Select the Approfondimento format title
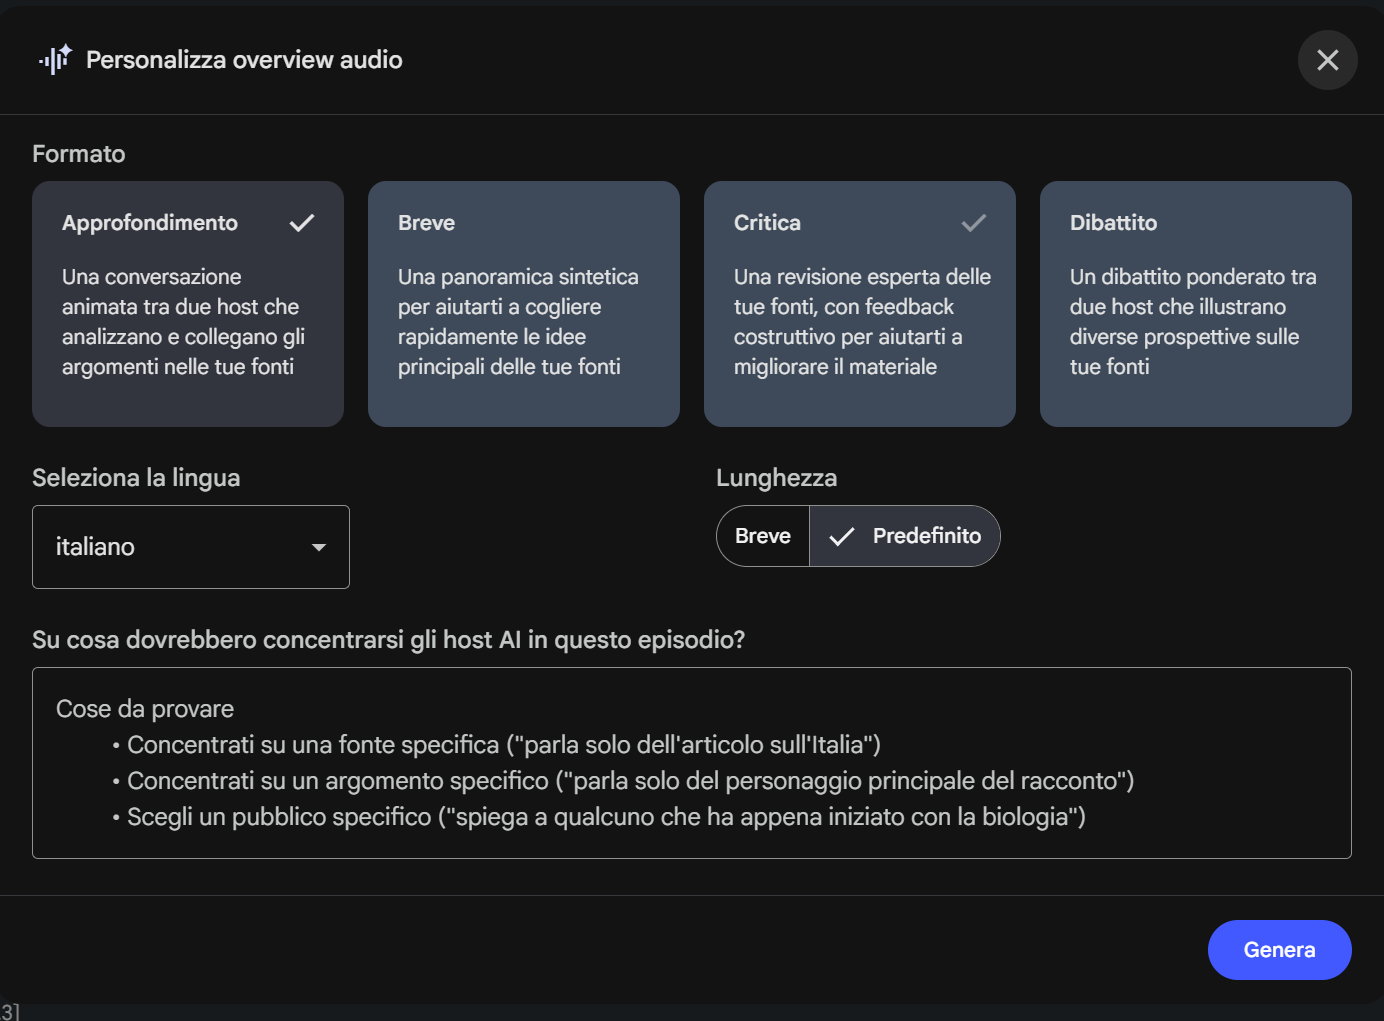The image size is (1384, 1021). click(x=150, y=223)
